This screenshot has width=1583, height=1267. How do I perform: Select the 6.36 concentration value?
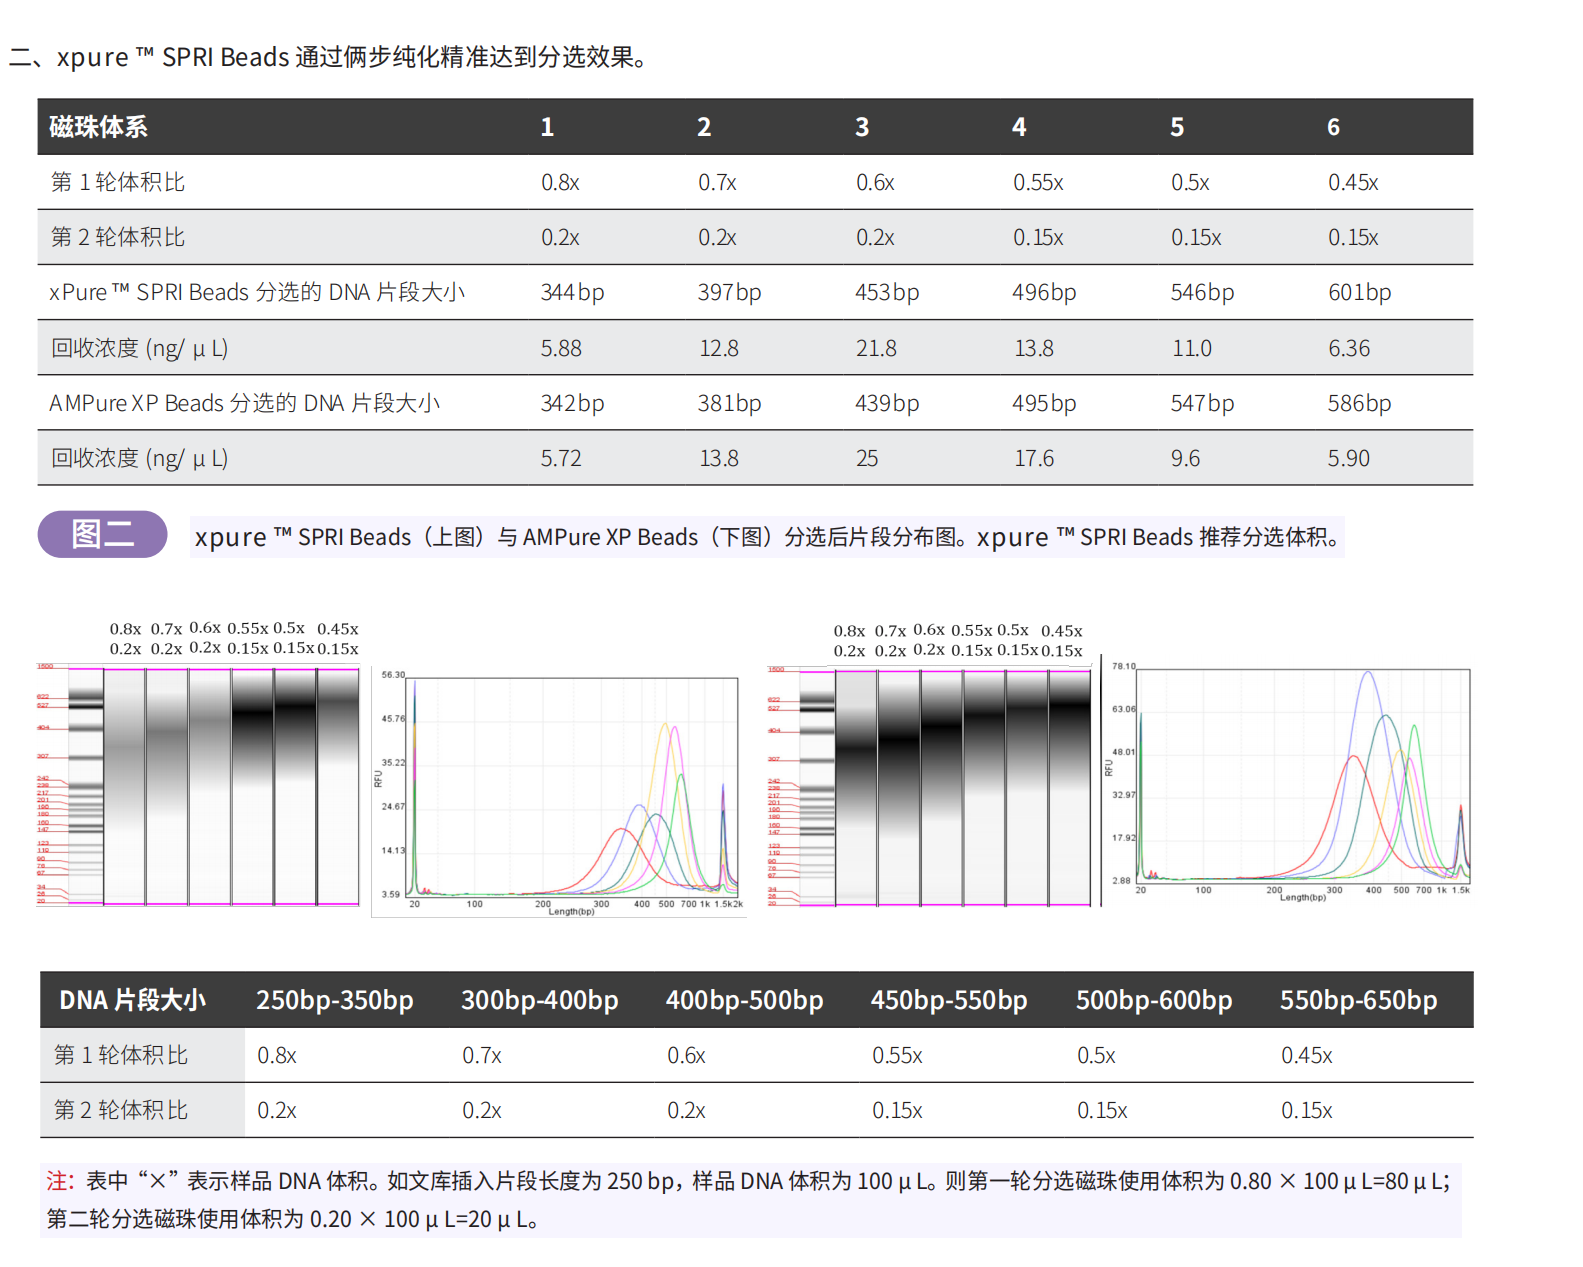[1349, 348]
